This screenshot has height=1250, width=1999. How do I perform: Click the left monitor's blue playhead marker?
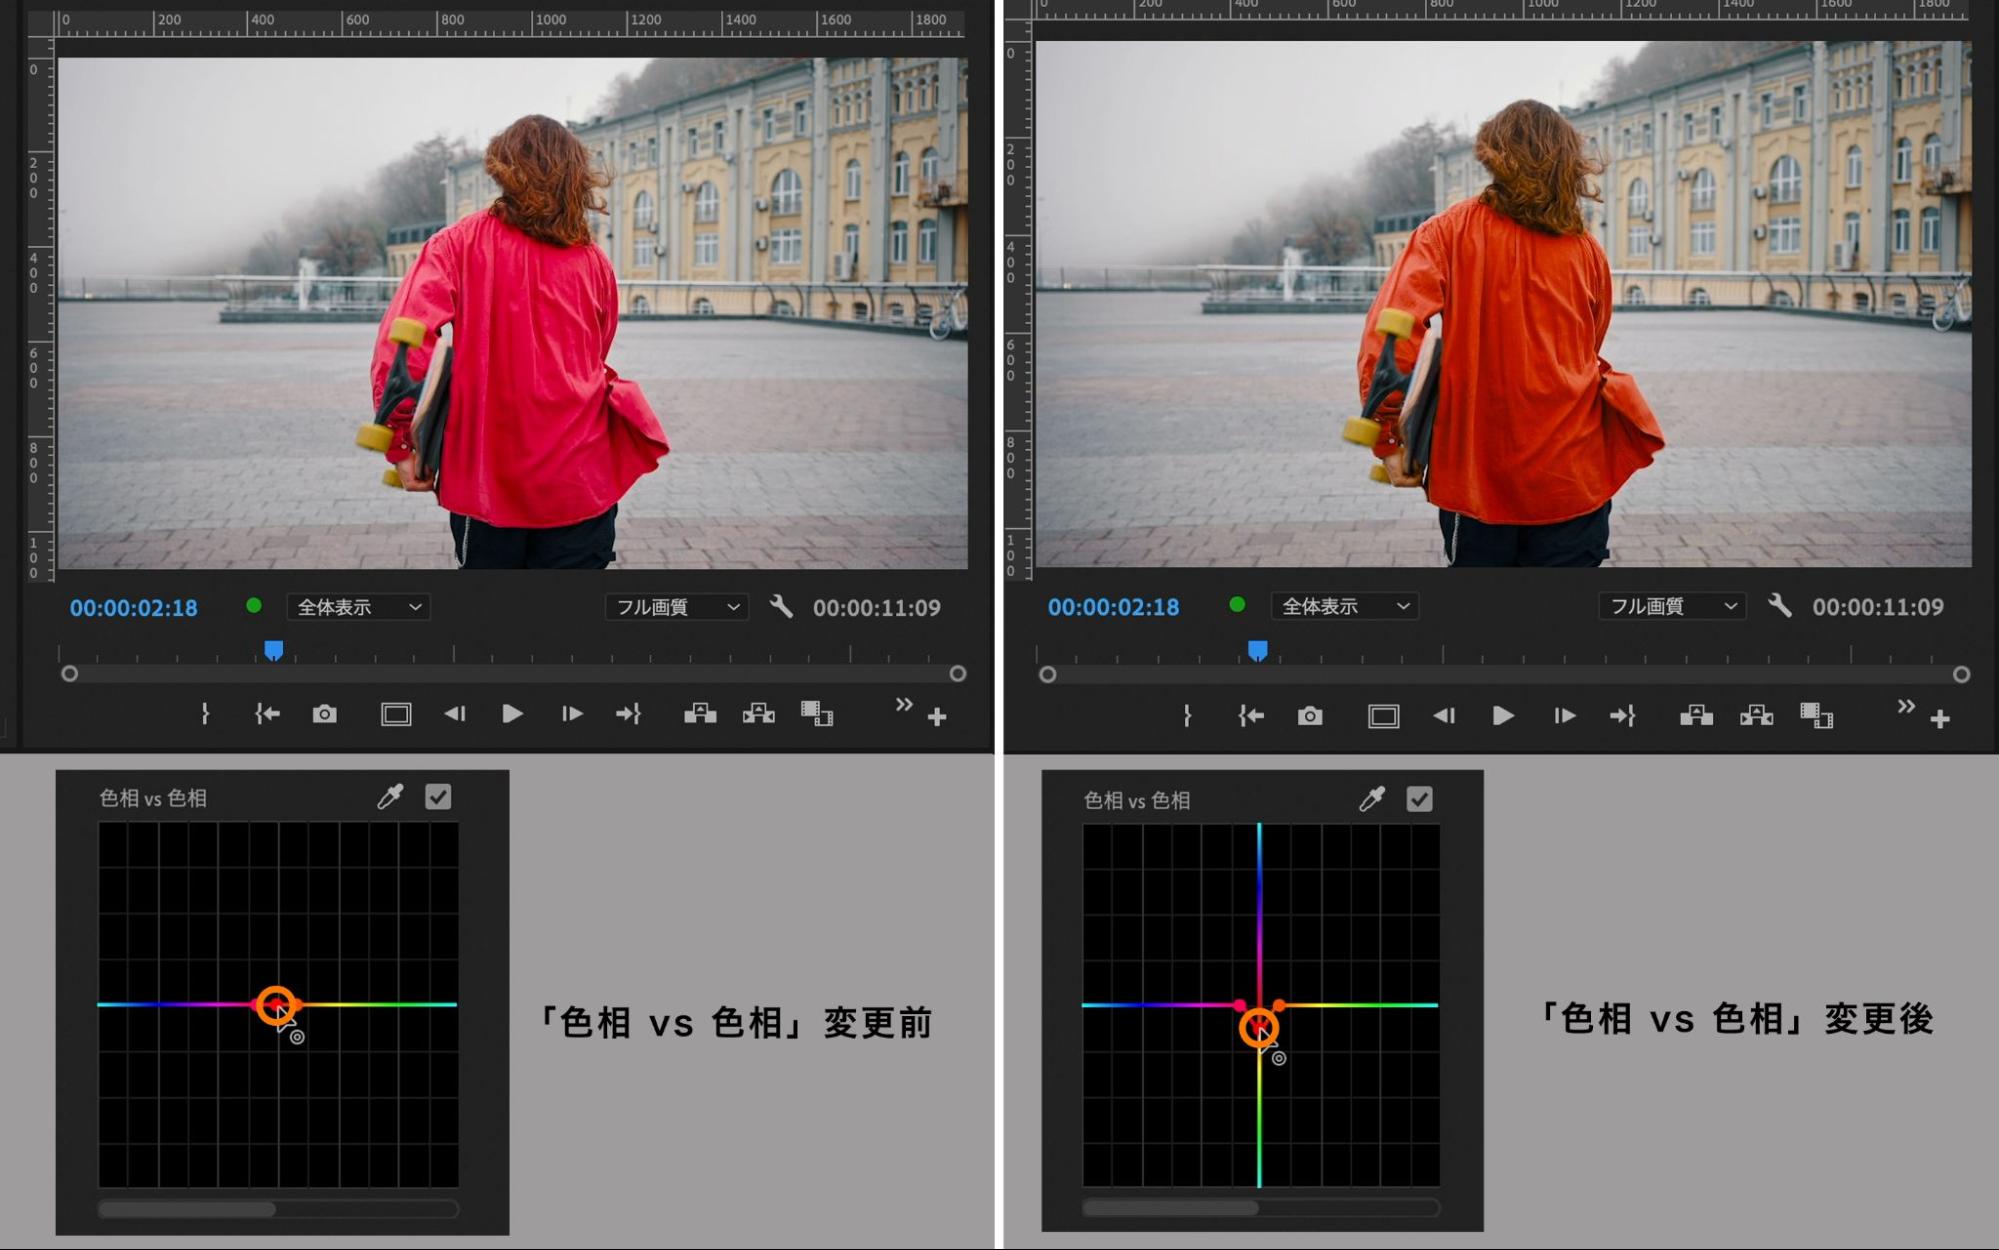coord(273,651)
